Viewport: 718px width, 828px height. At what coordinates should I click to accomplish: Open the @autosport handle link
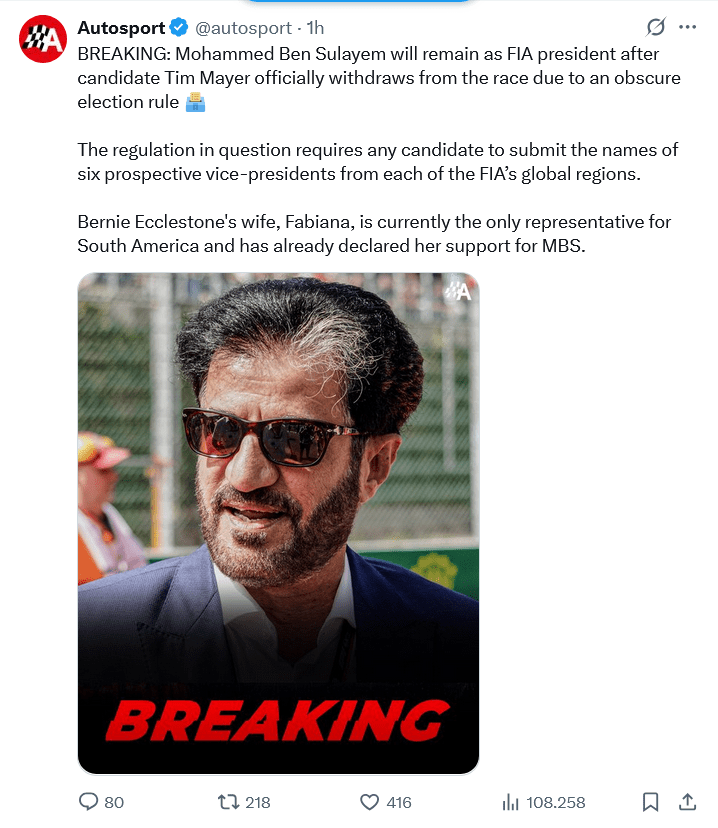243,28
